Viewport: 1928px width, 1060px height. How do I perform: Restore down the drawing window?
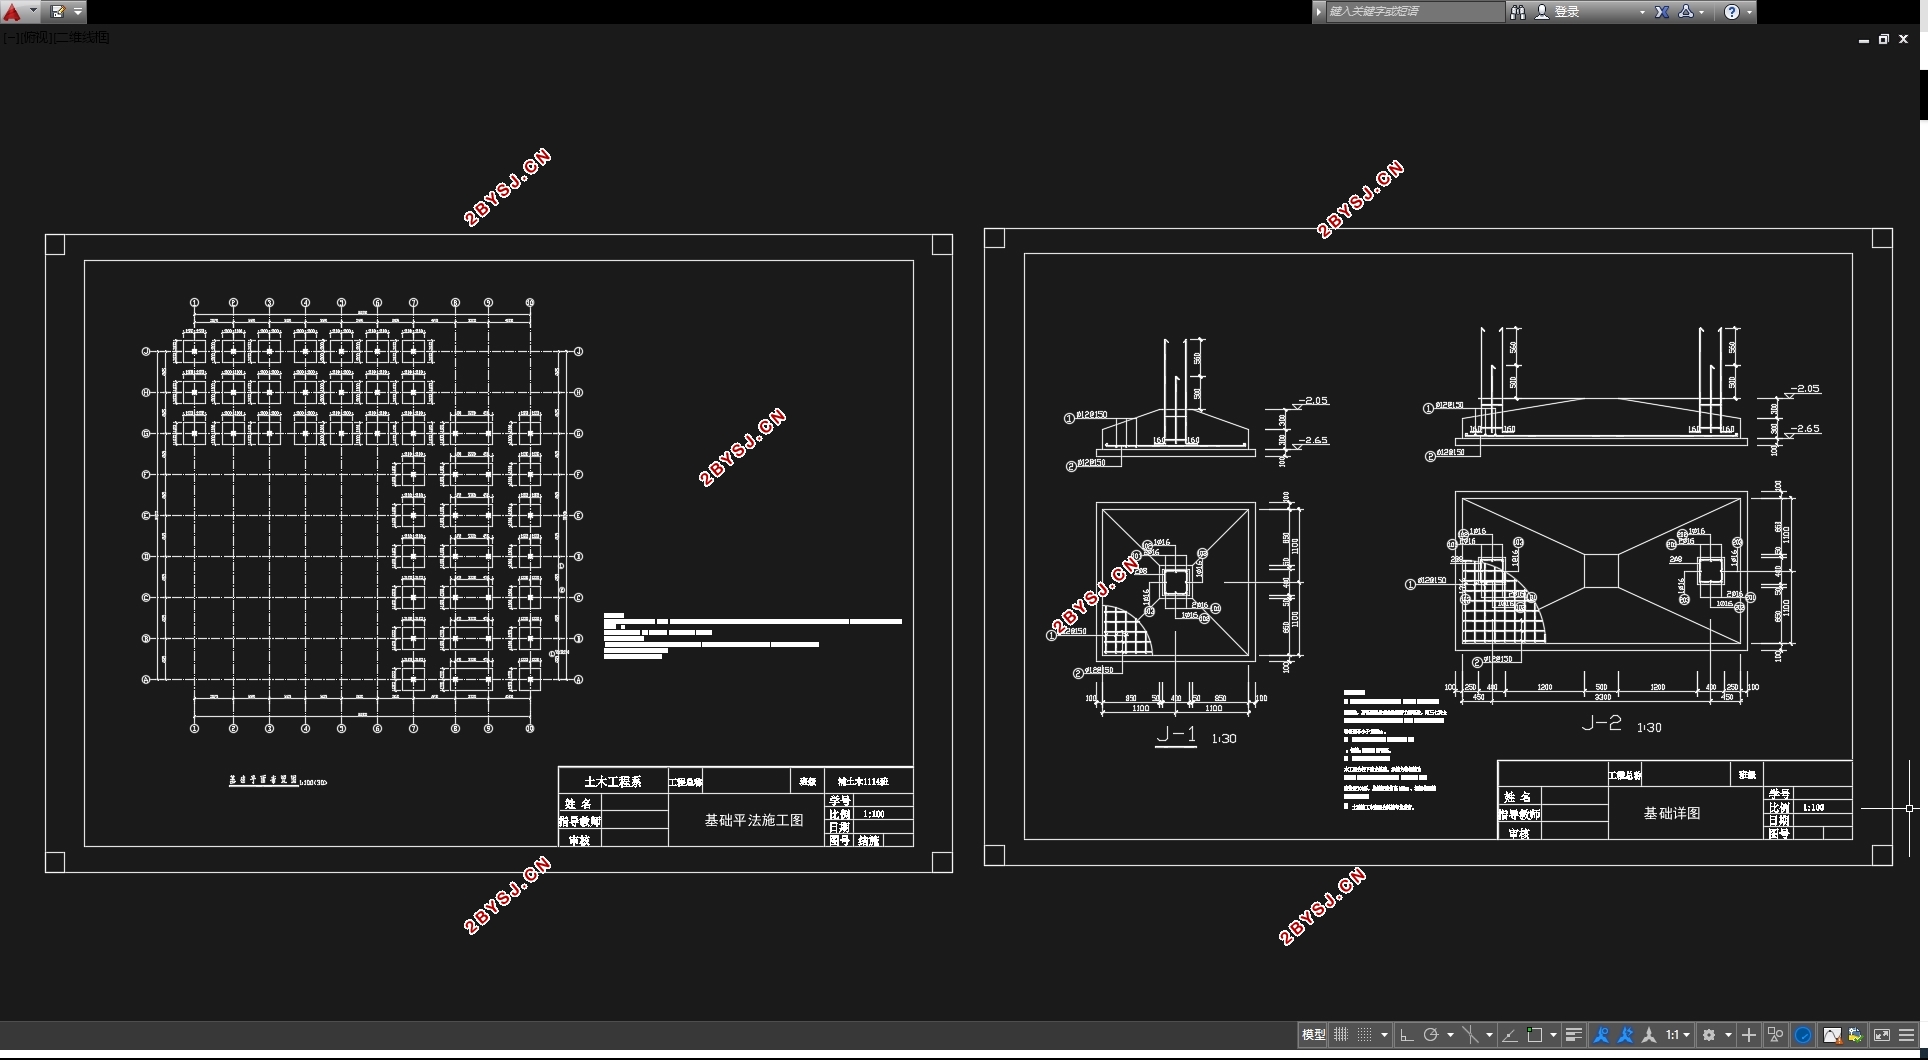click(x=1884, y=39)
